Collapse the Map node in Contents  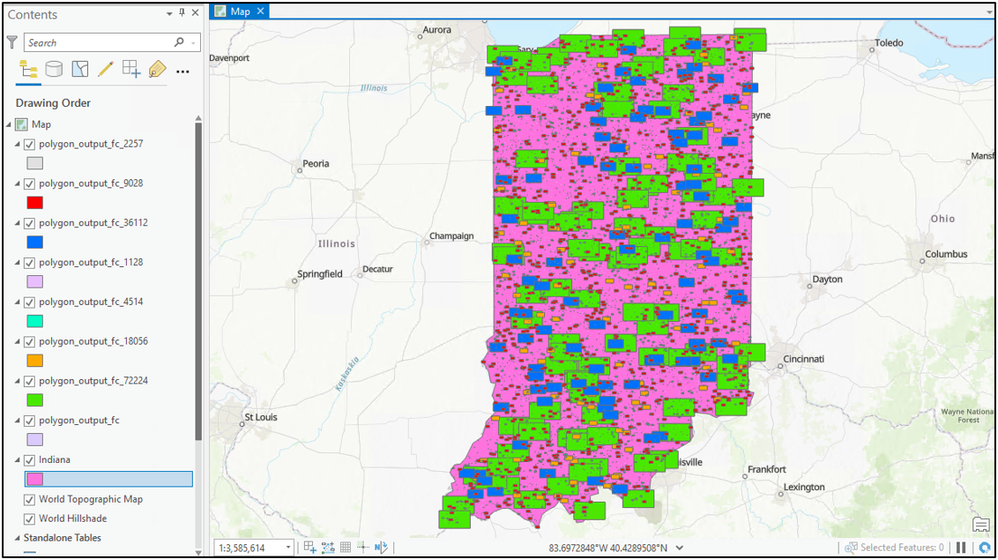coord(9,125)
